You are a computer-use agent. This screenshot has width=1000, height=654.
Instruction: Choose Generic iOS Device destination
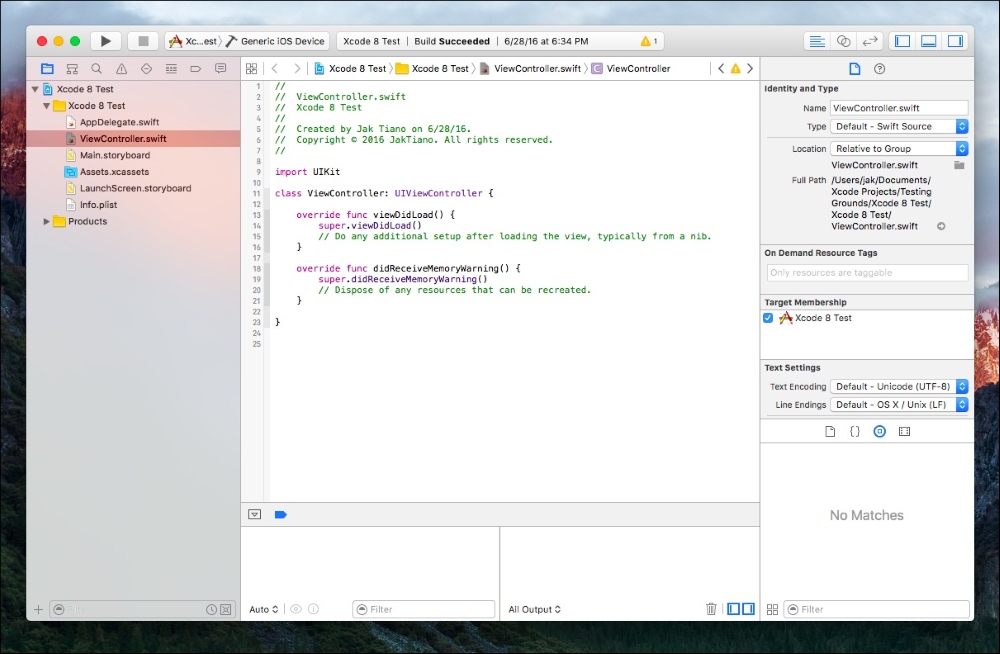[x=276, y=41]
